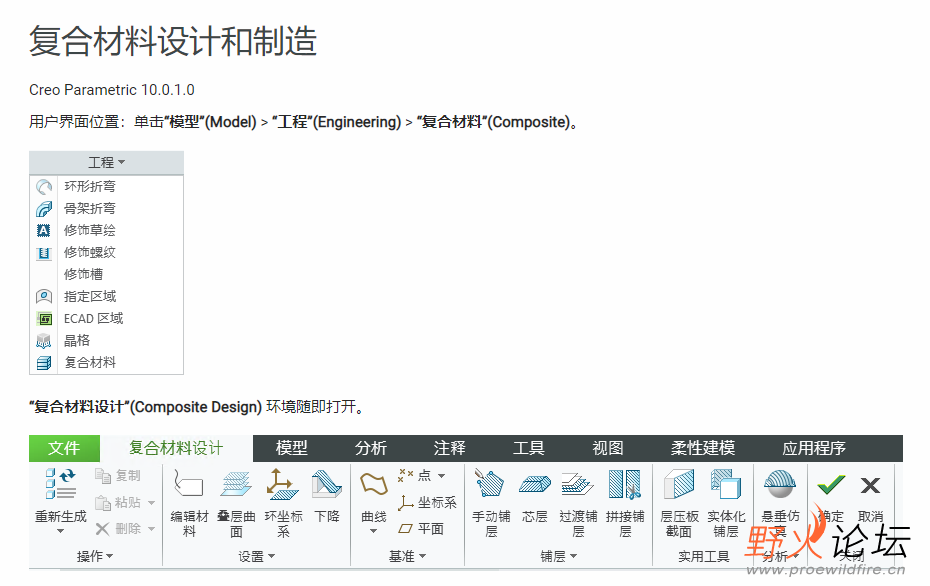This screenshot has height=586, width=930.
Task: Open the 视图 view tab
Action: tap(608, 448)
